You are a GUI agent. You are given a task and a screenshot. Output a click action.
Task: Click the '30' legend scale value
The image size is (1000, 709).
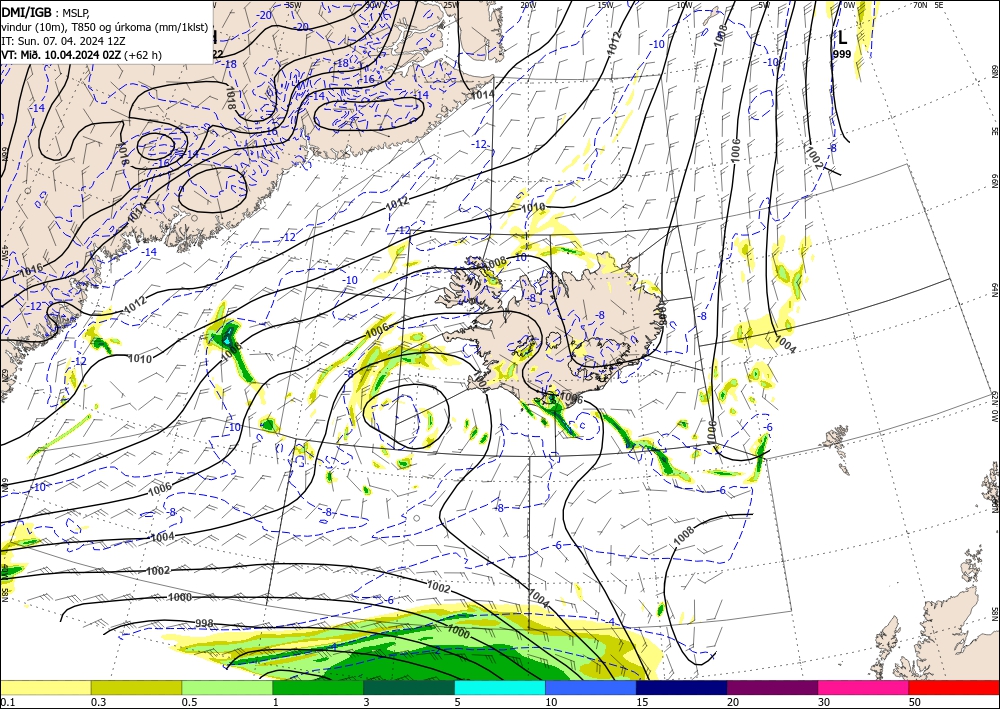click(824, 702)
